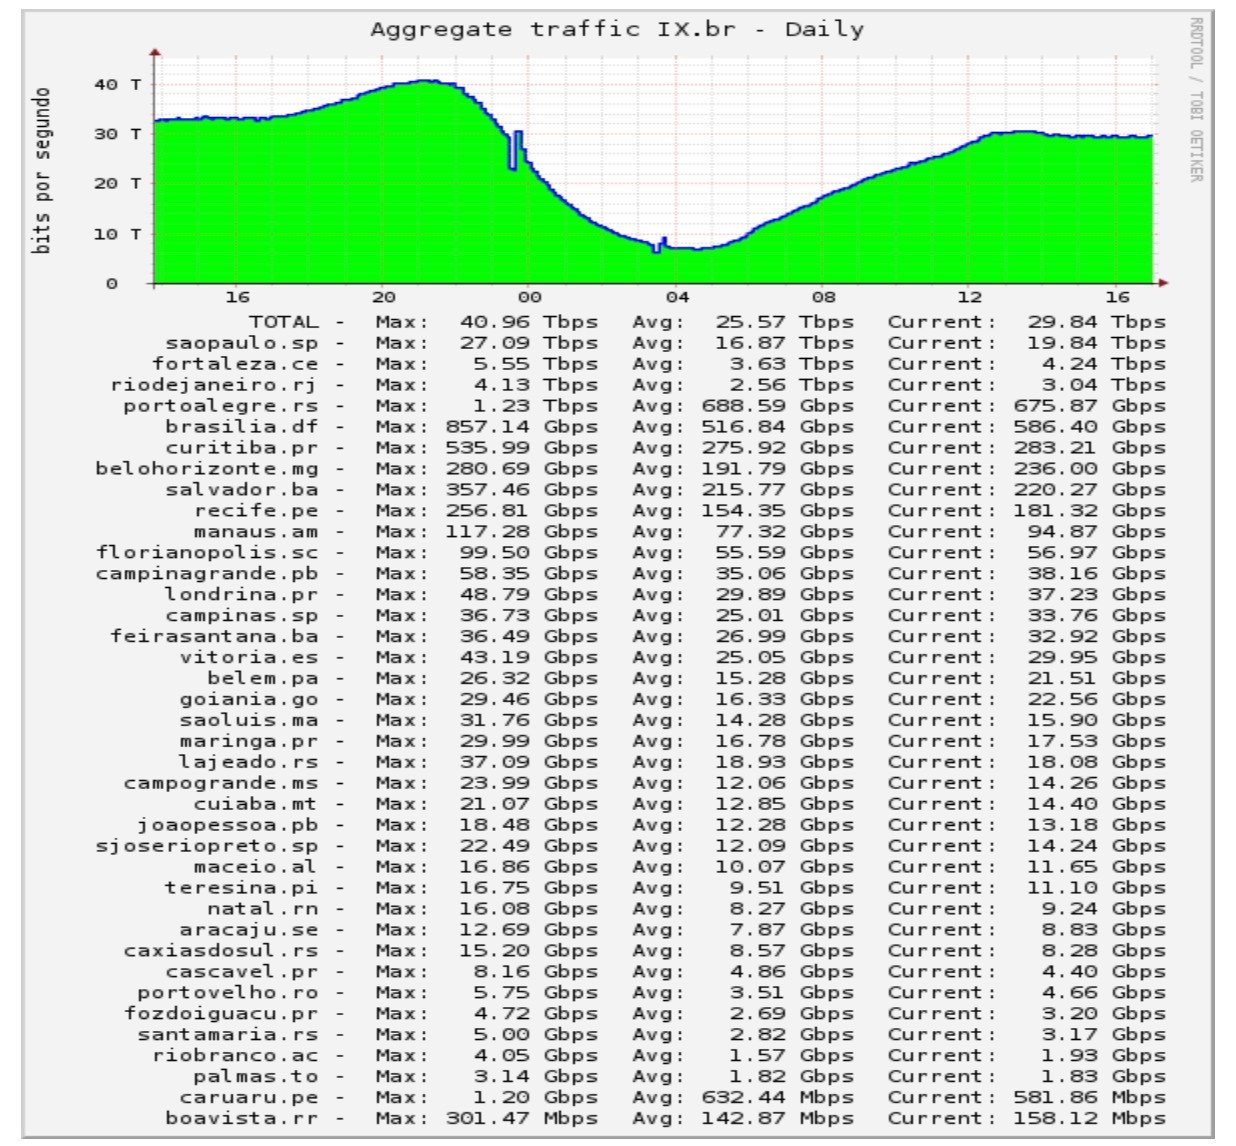Click the 10 T label on vertical axis
Screen dimensions: 1236x1146
[117, 234]
